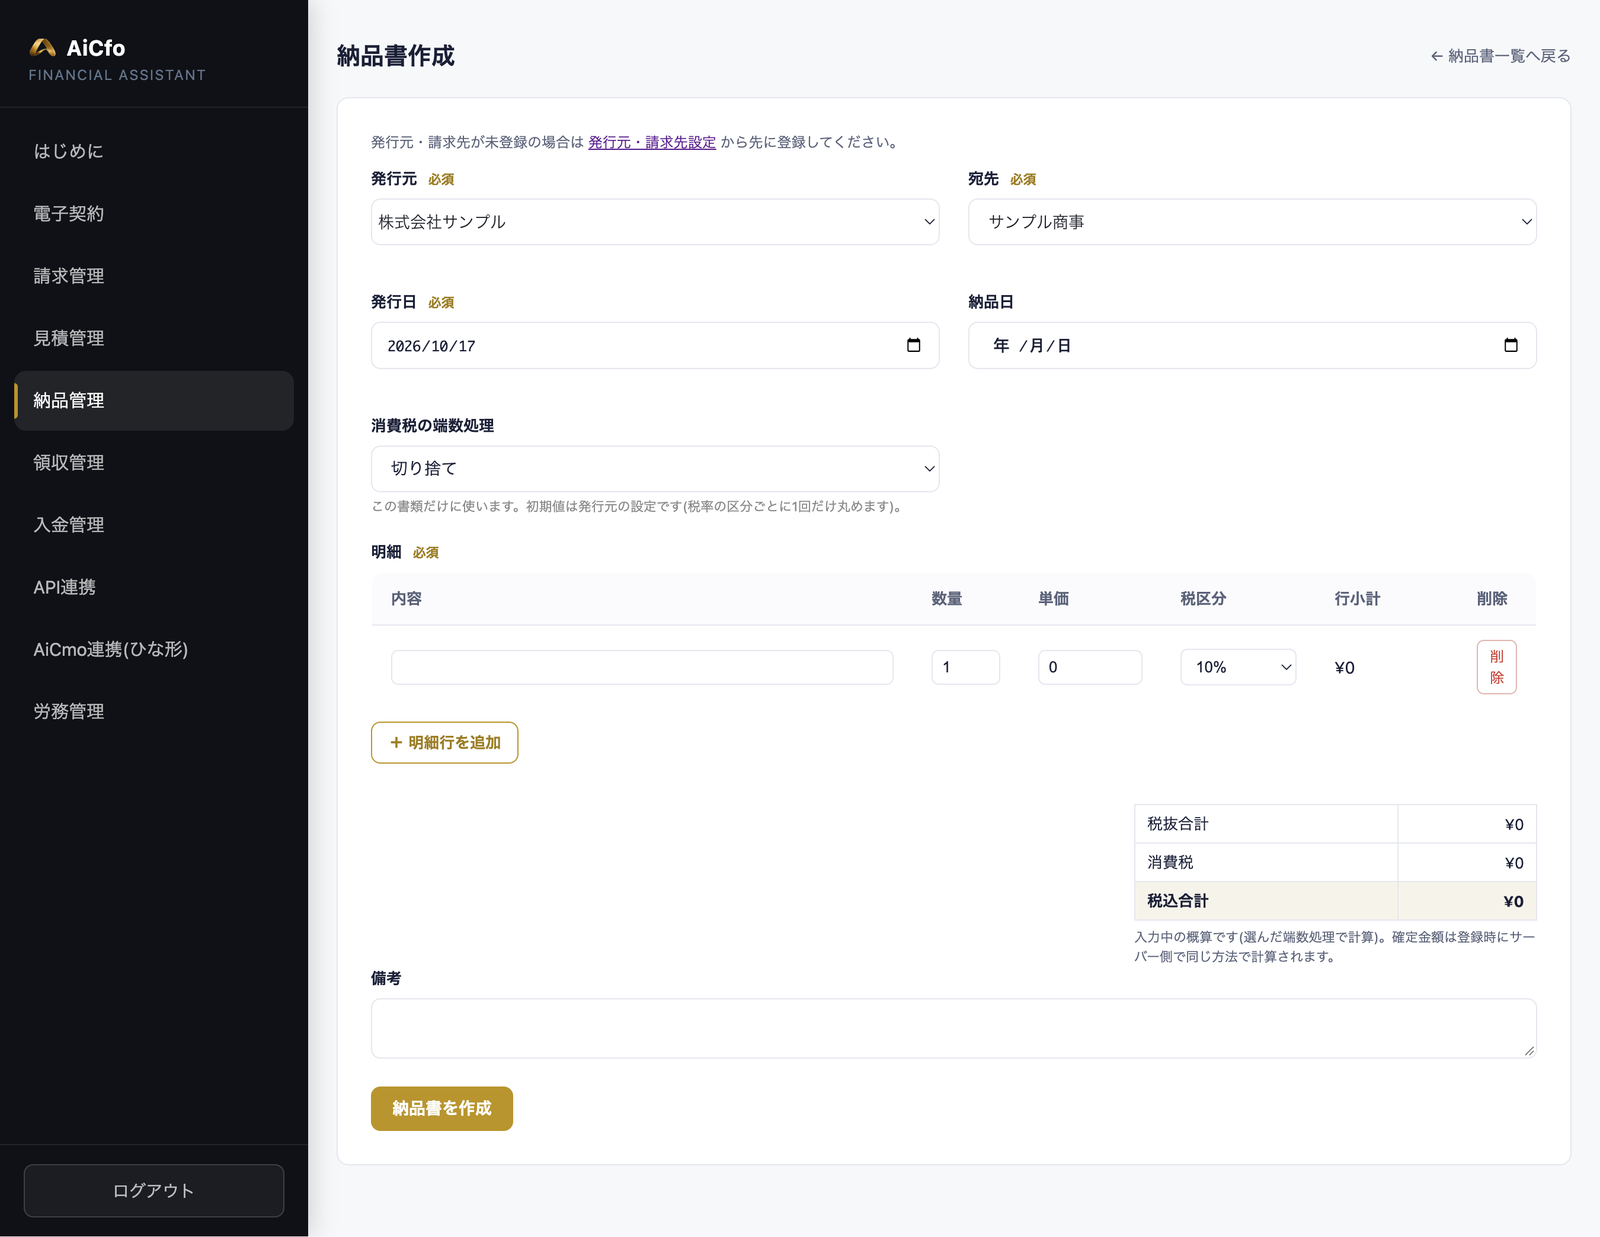Open 電子契約 in sidebar
Viewport: 1600px width, 1237px height.
point(154,213)
